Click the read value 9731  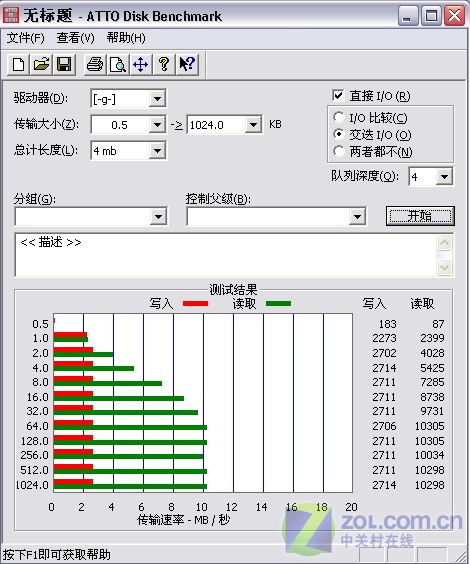(432, 411)
